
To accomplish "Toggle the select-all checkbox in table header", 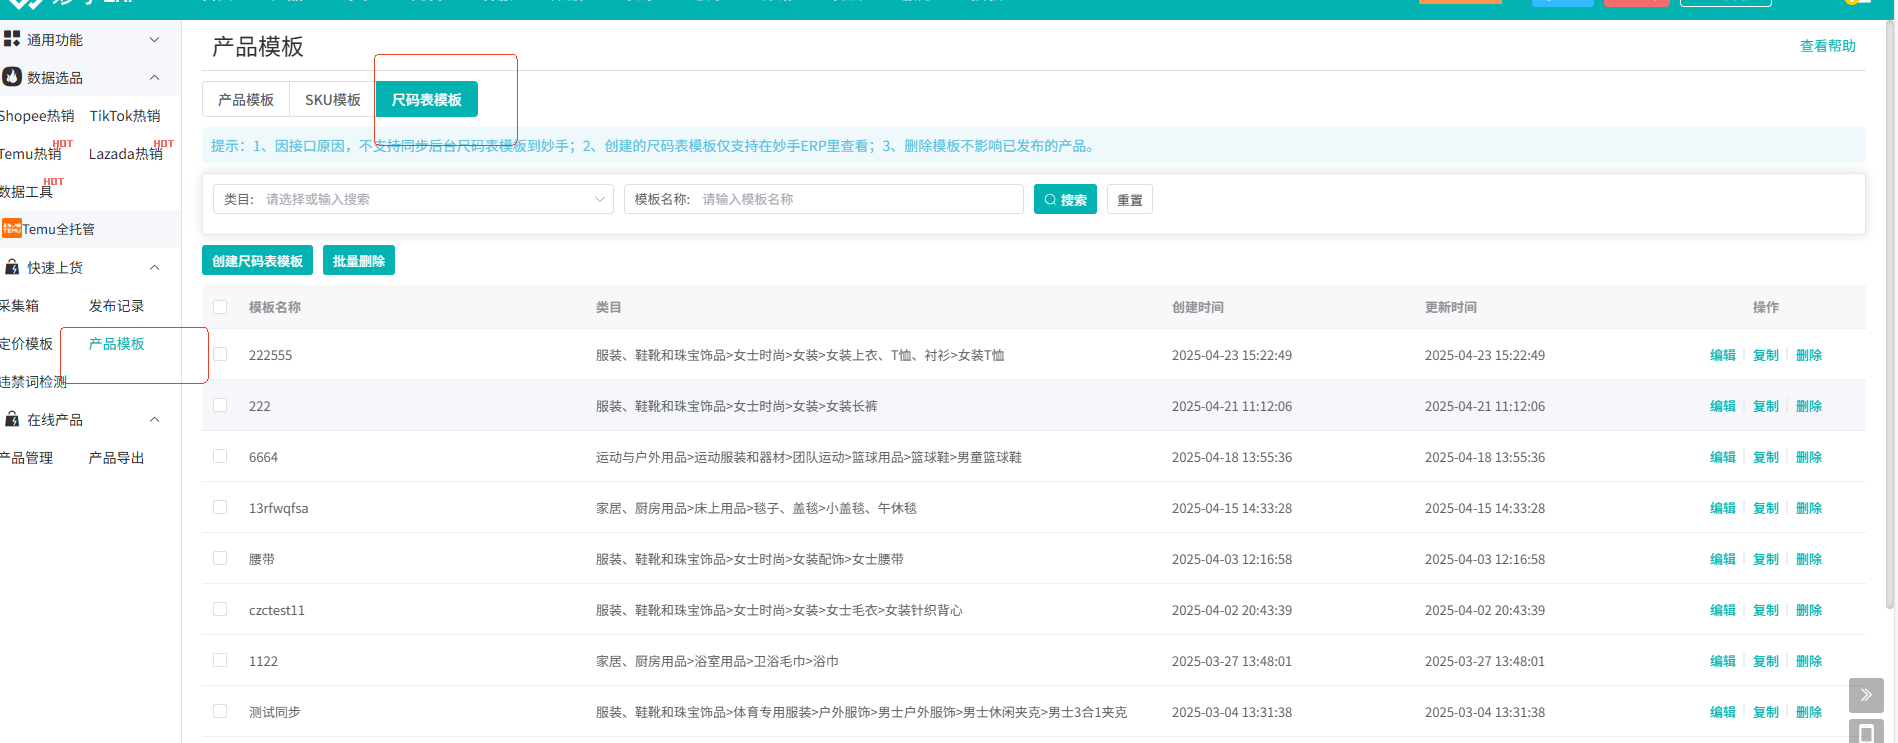I will click(x=220, y=307).
